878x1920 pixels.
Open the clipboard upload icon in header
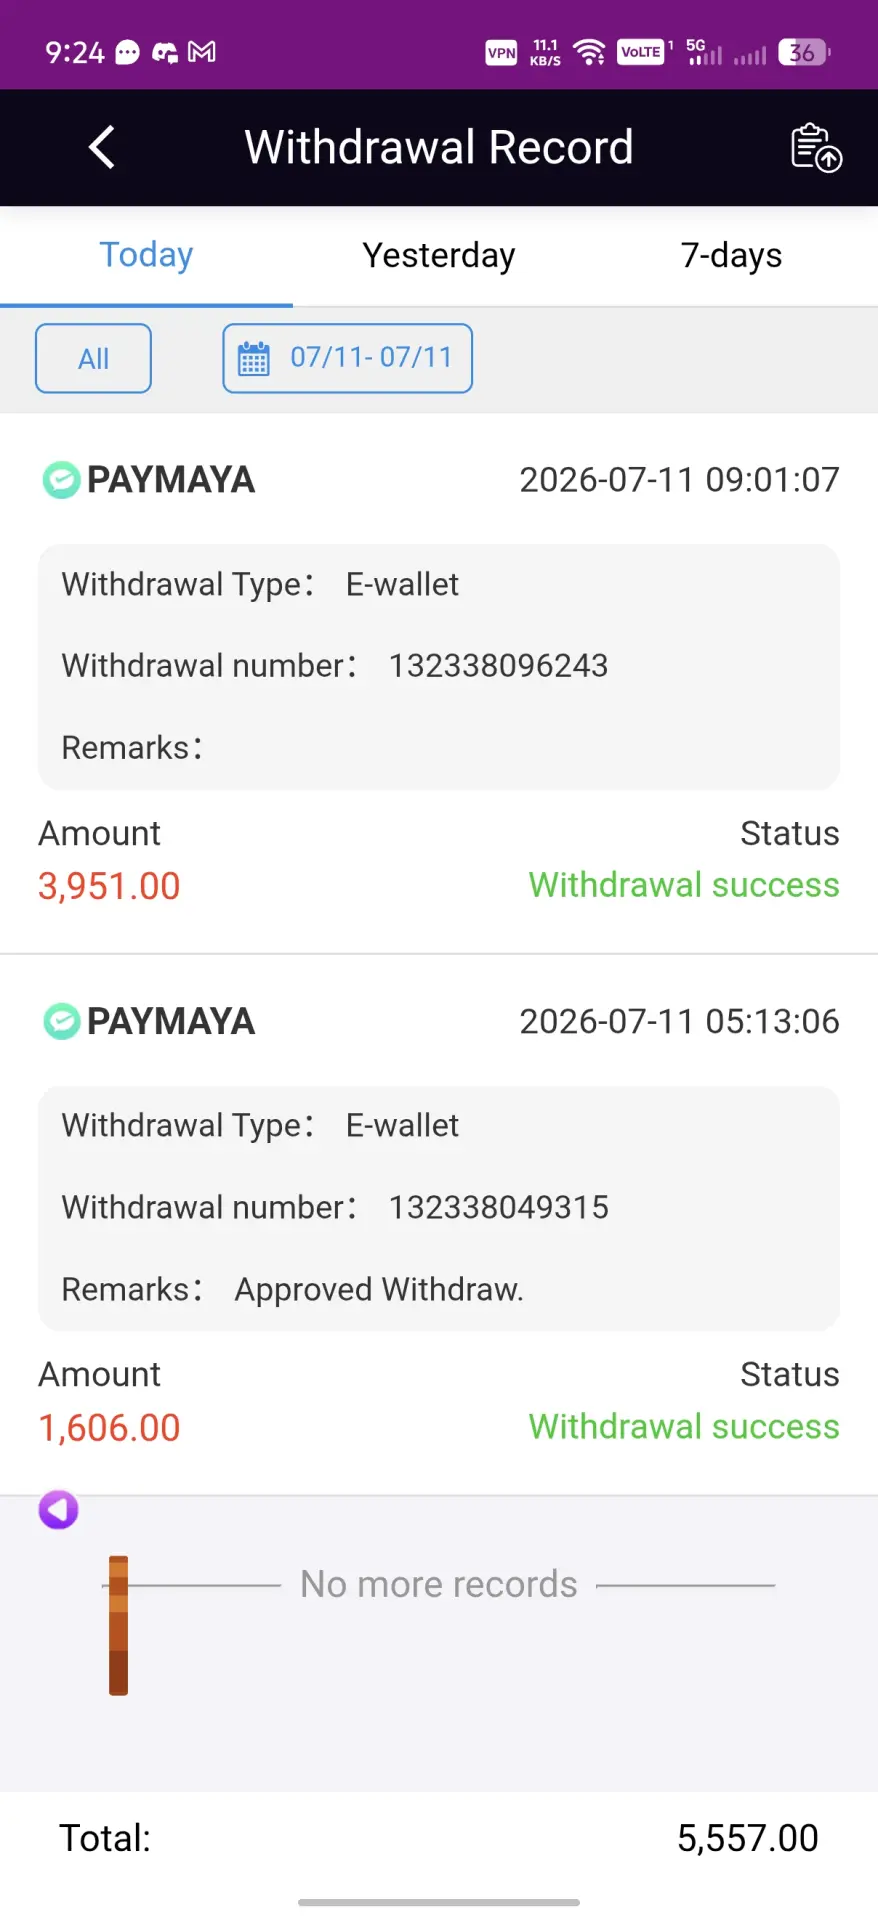tap(816, 148)
